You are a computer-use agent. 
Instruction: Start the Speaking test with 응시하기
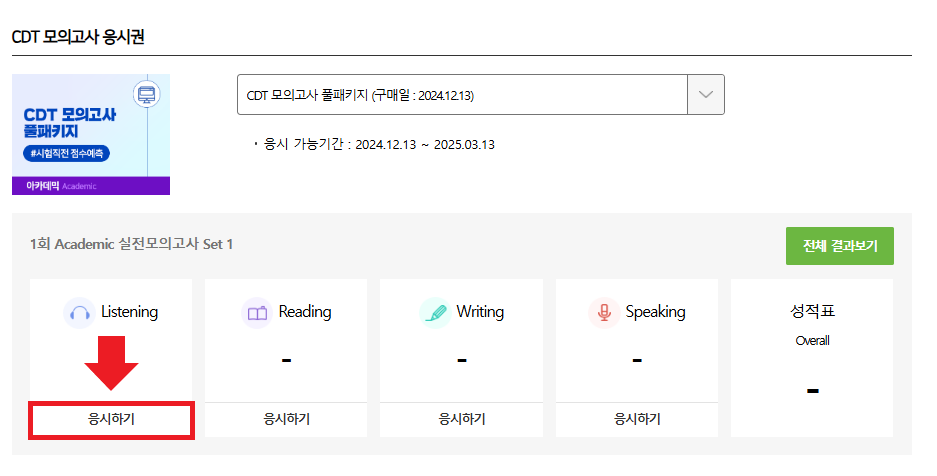click(637, 419)
